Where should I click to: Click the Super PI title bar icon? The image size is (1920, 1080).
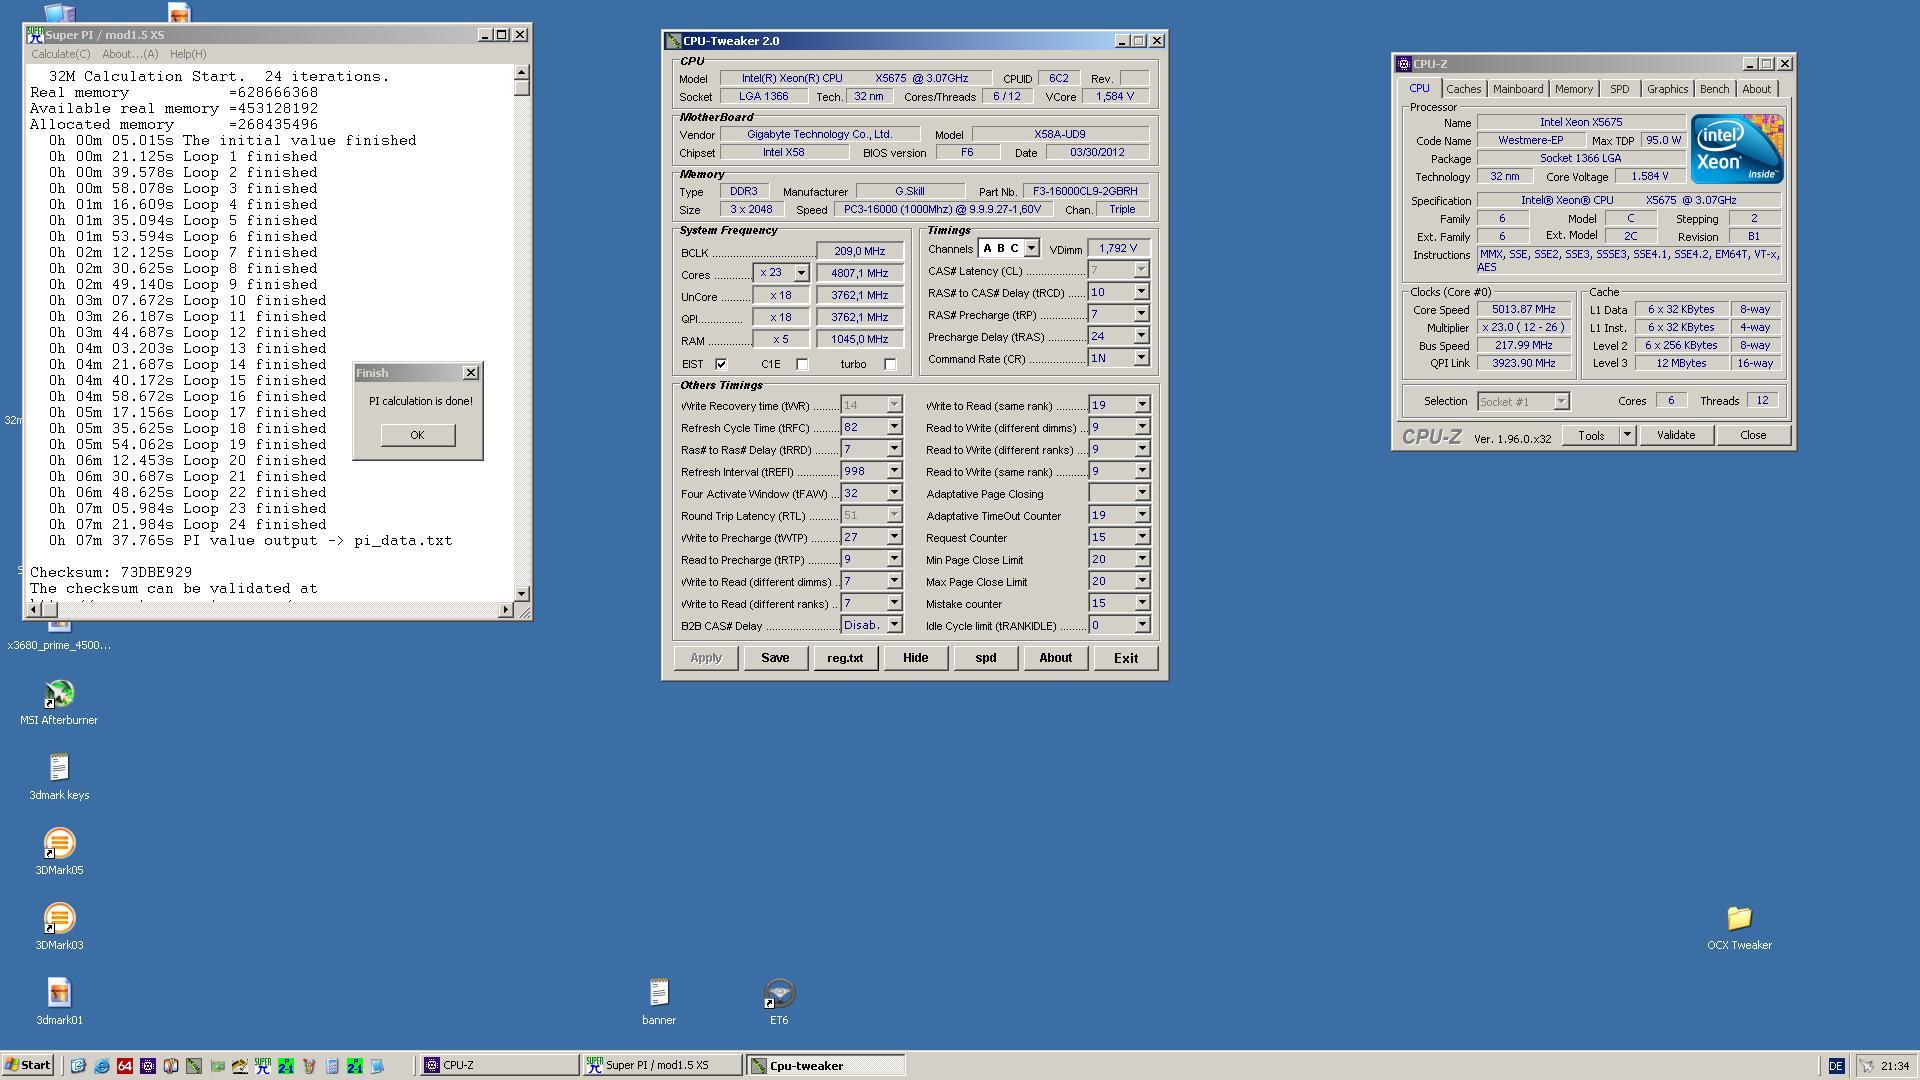click(x=35, y=34)
